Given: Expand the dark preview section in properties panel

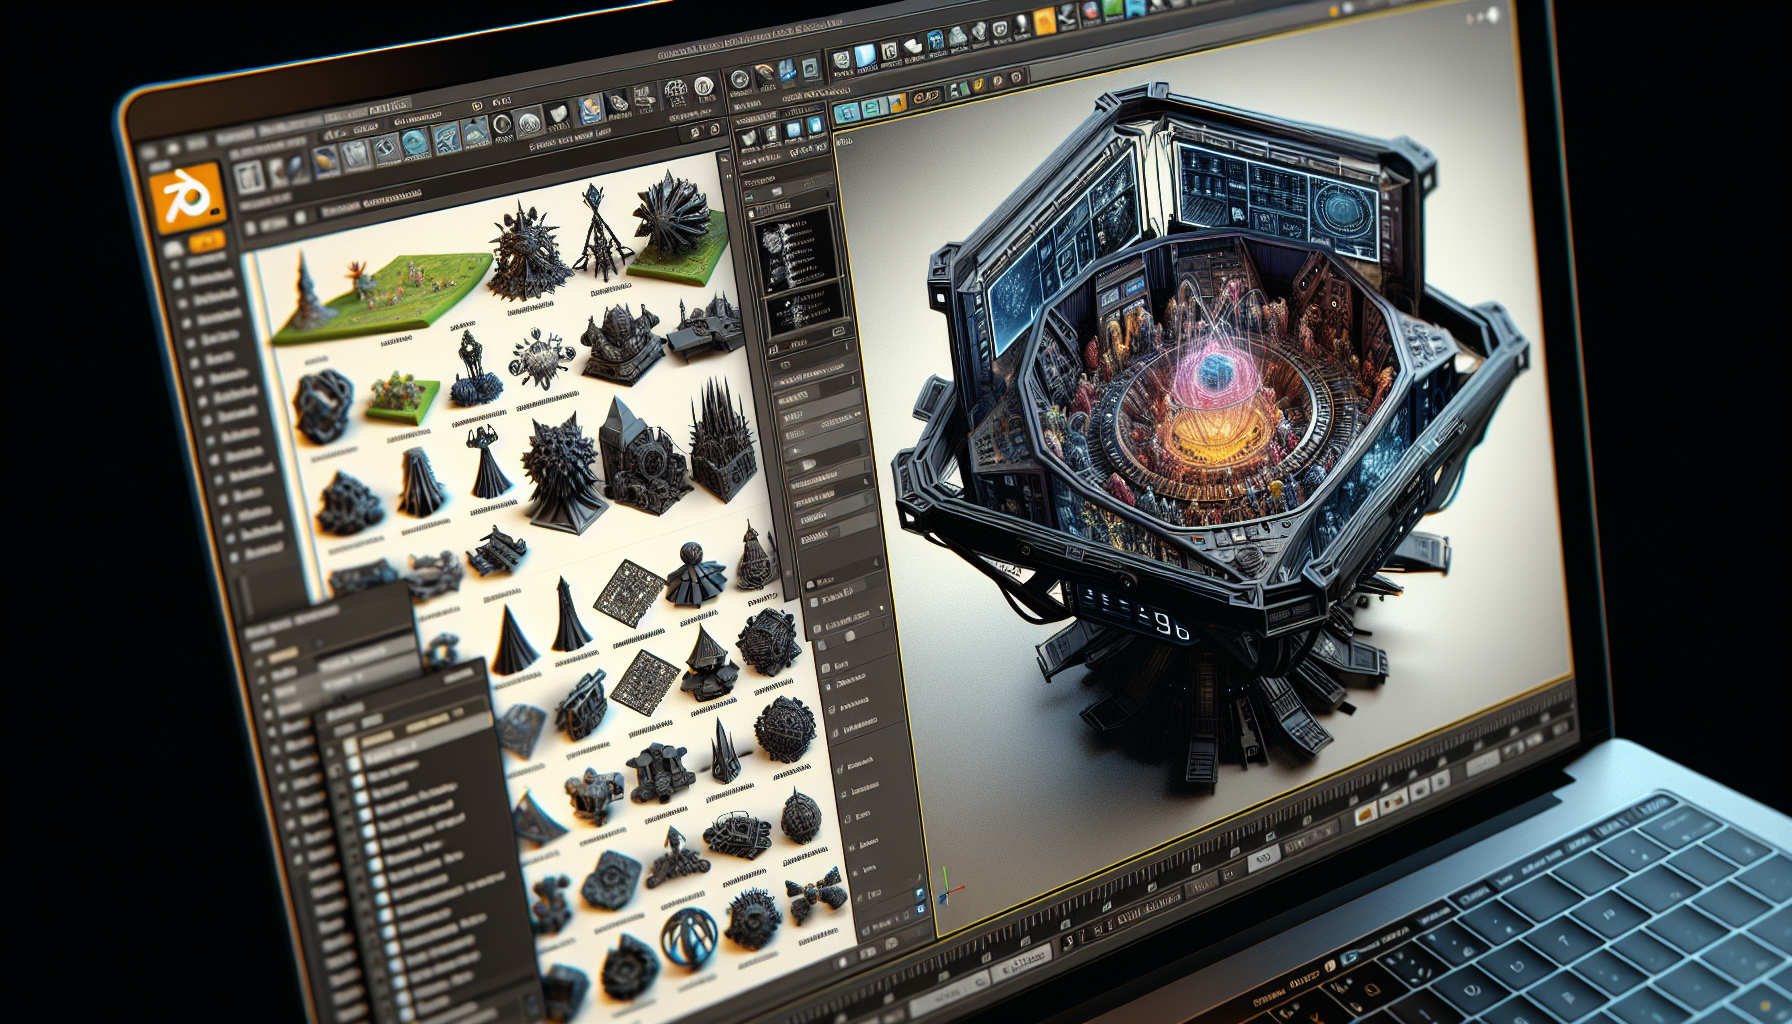Looking at the screenshot, I should pos(797,248).
